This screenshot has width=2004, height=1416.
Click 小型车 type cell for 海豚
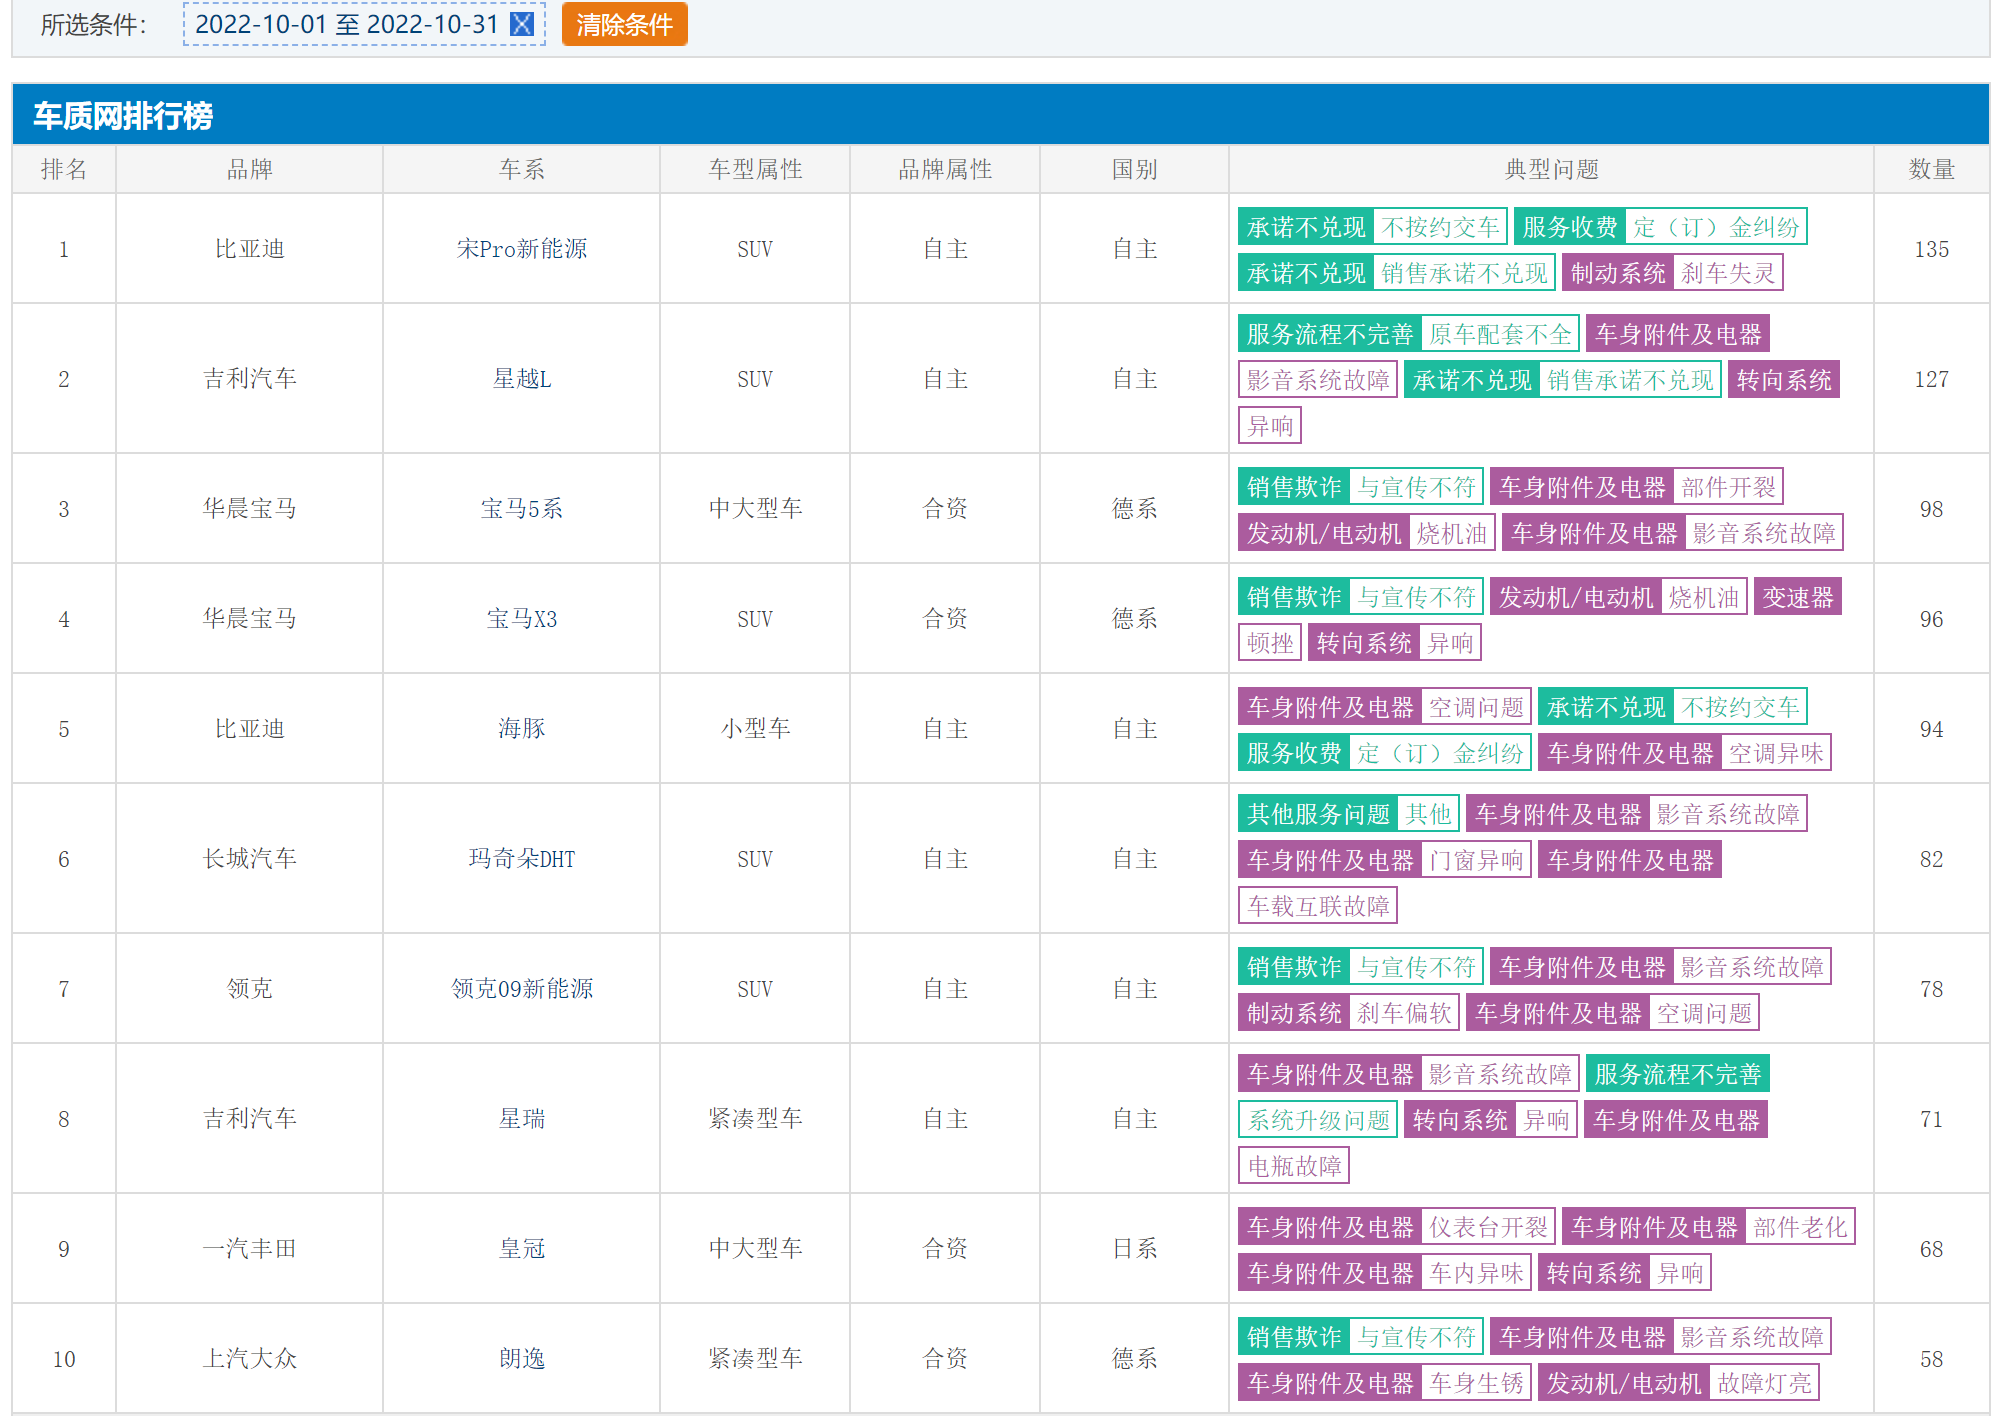[x=755, y=729]
